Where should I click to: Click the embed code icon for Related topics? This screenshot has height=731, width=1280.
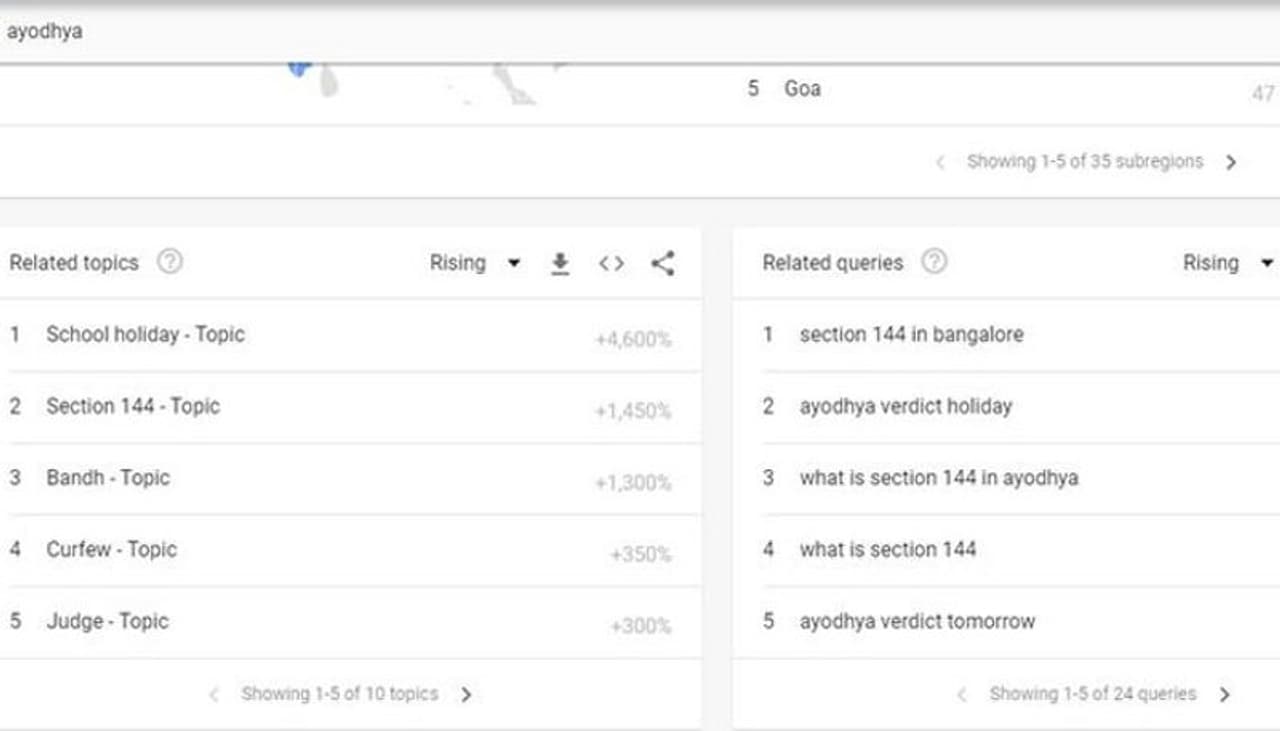coord(611,263)
